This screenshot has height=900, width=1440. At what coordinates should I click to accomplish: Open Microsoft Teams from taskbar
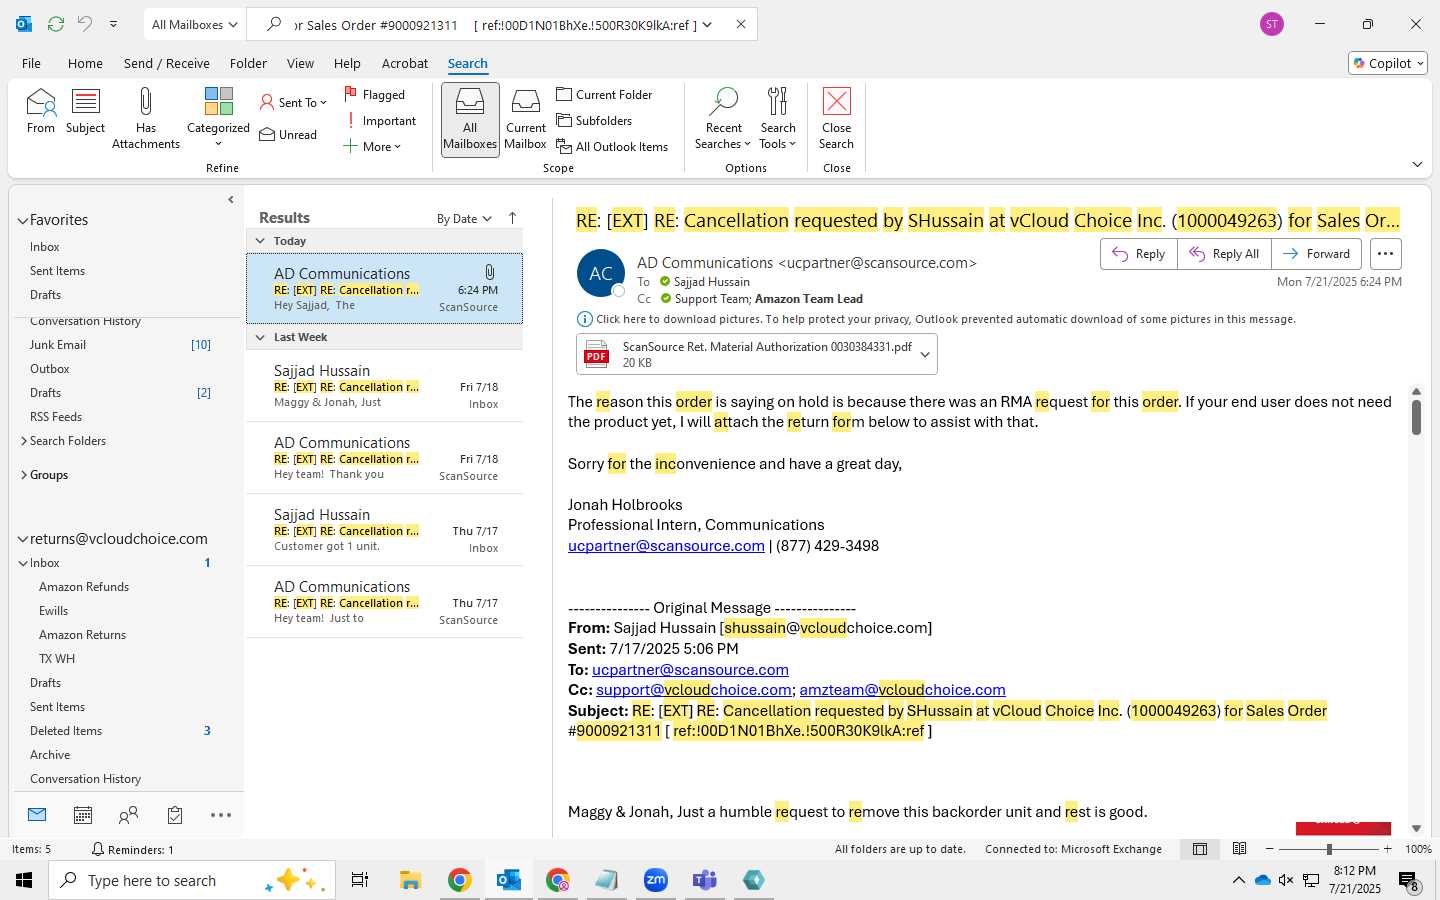click(x=704, y=880)
